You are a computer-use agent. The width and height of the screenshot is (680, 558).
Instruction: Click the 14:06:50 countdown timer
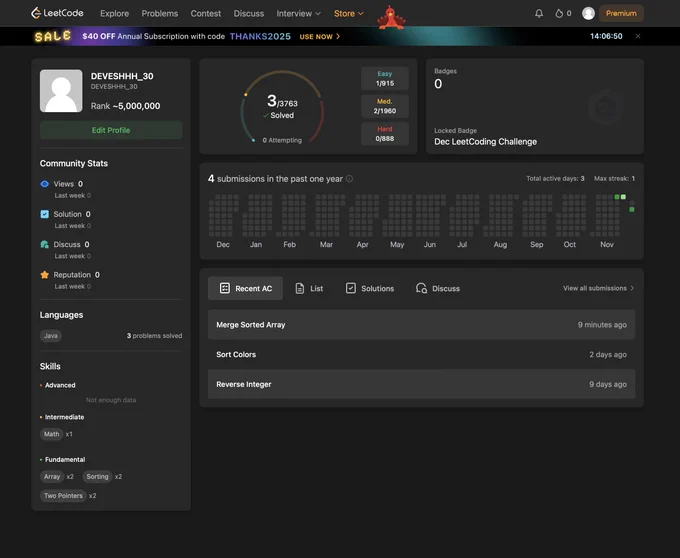click(606, 36)
